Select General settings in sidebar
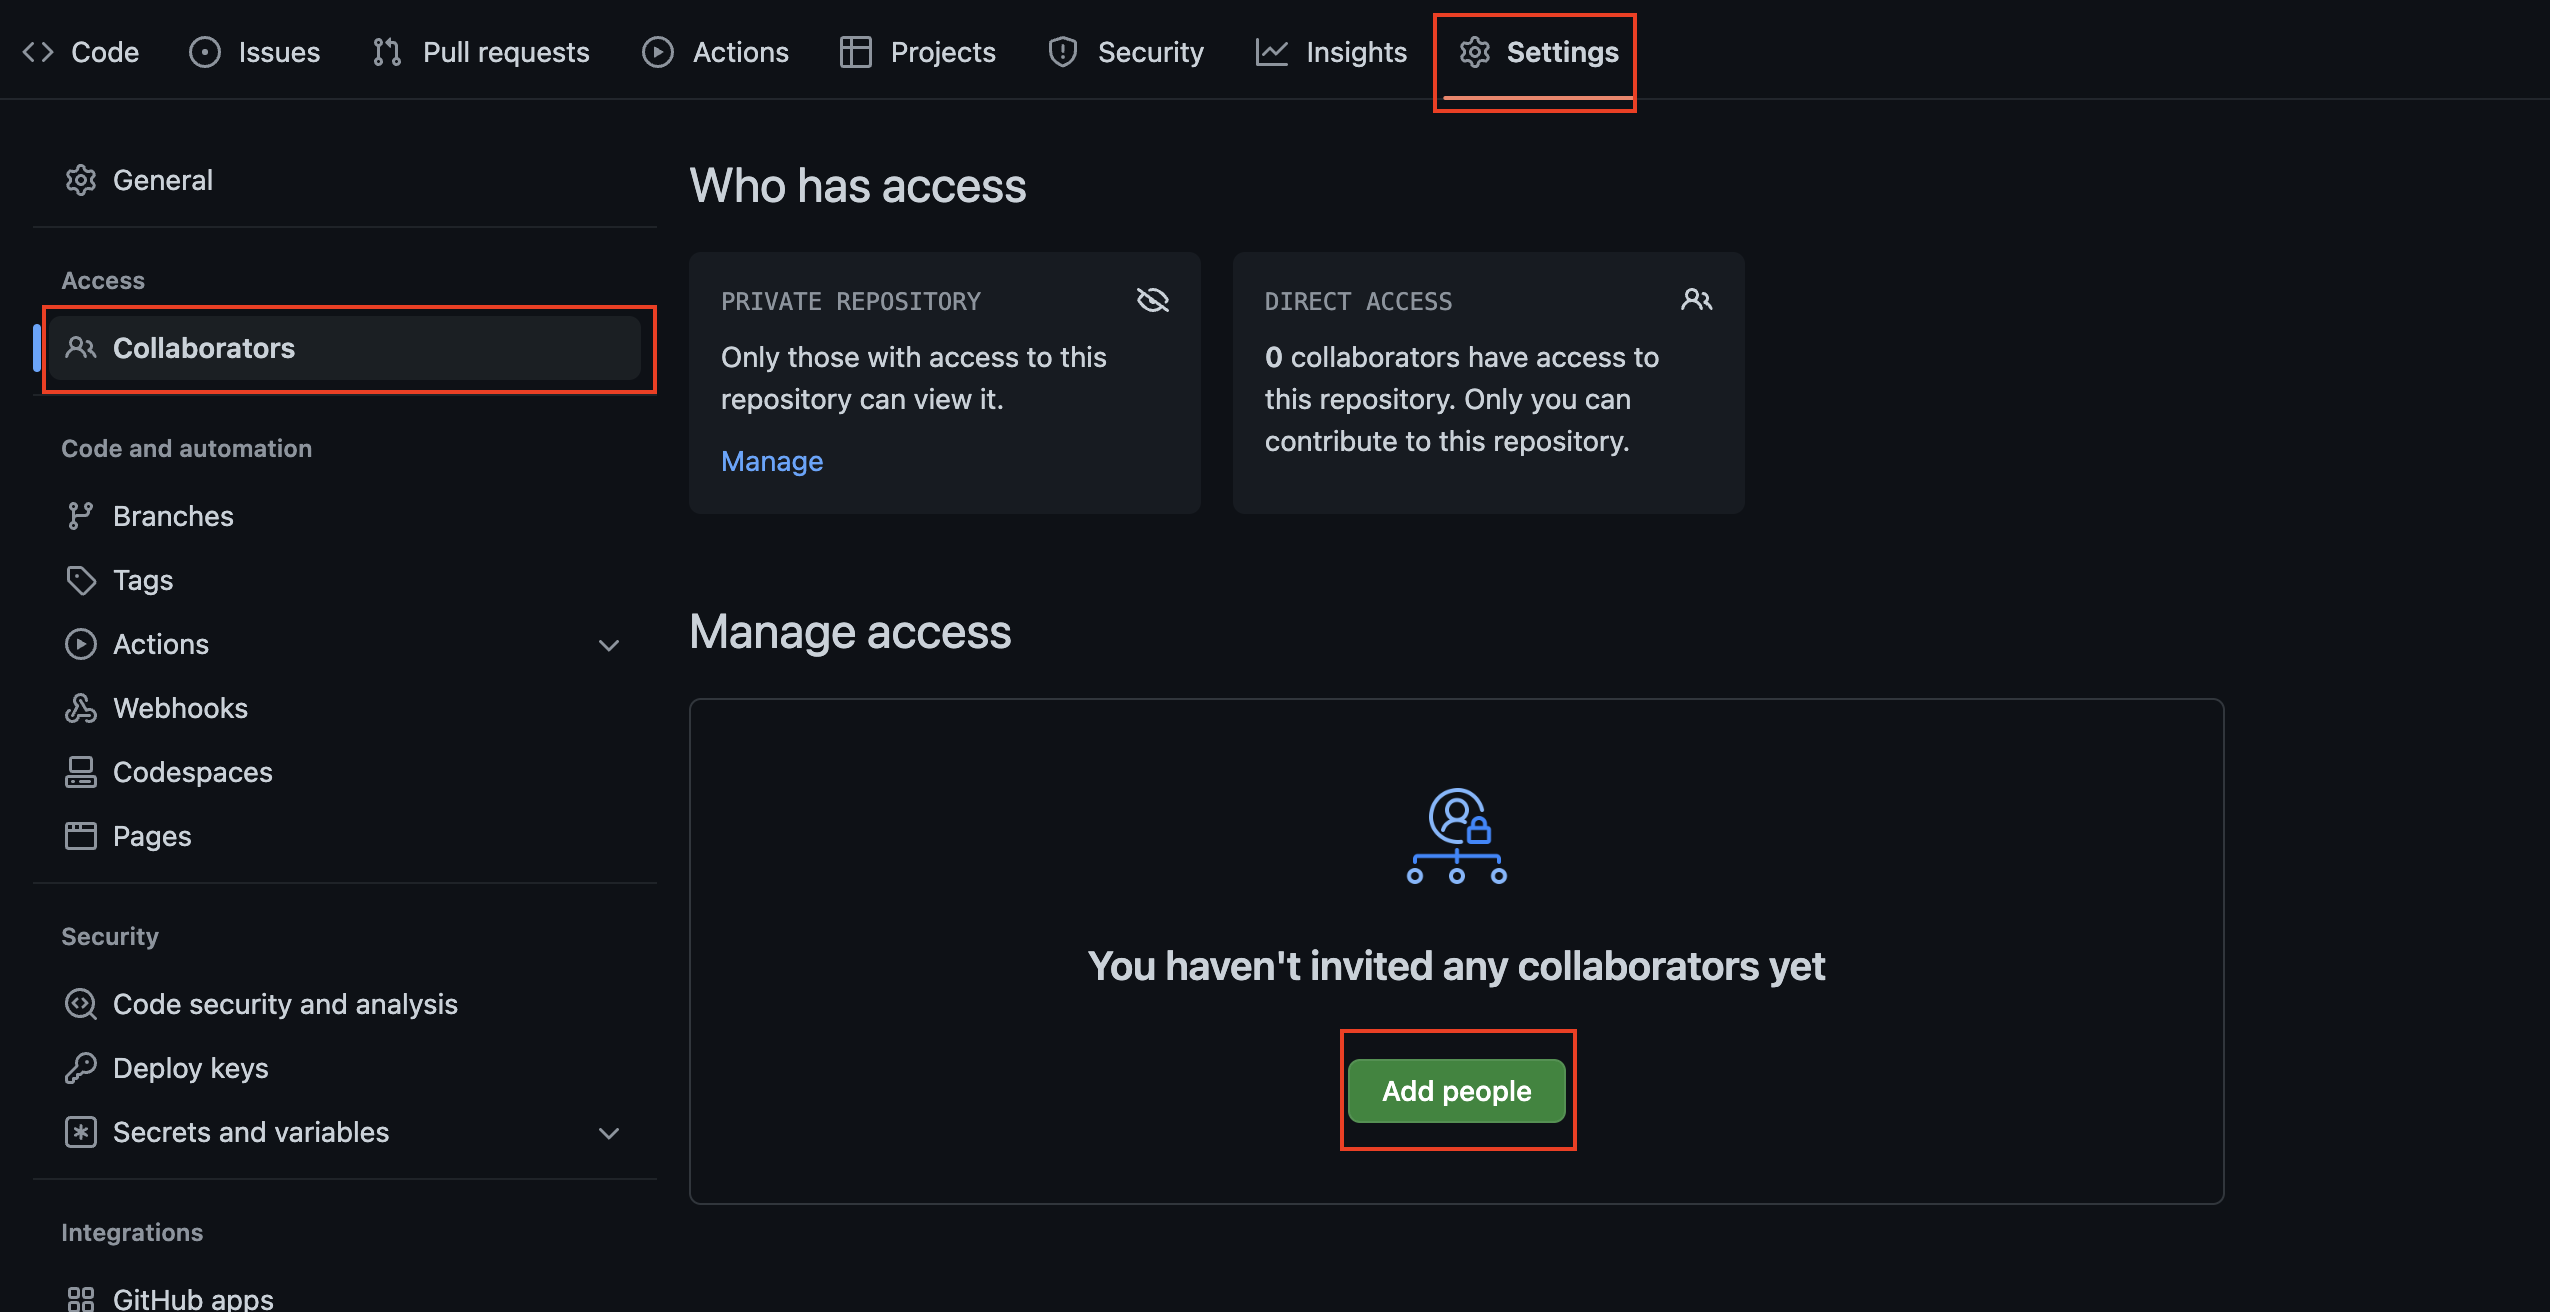Viewport: 2550px width, 1312px height. pyautogui.click(x=162, y=180)
